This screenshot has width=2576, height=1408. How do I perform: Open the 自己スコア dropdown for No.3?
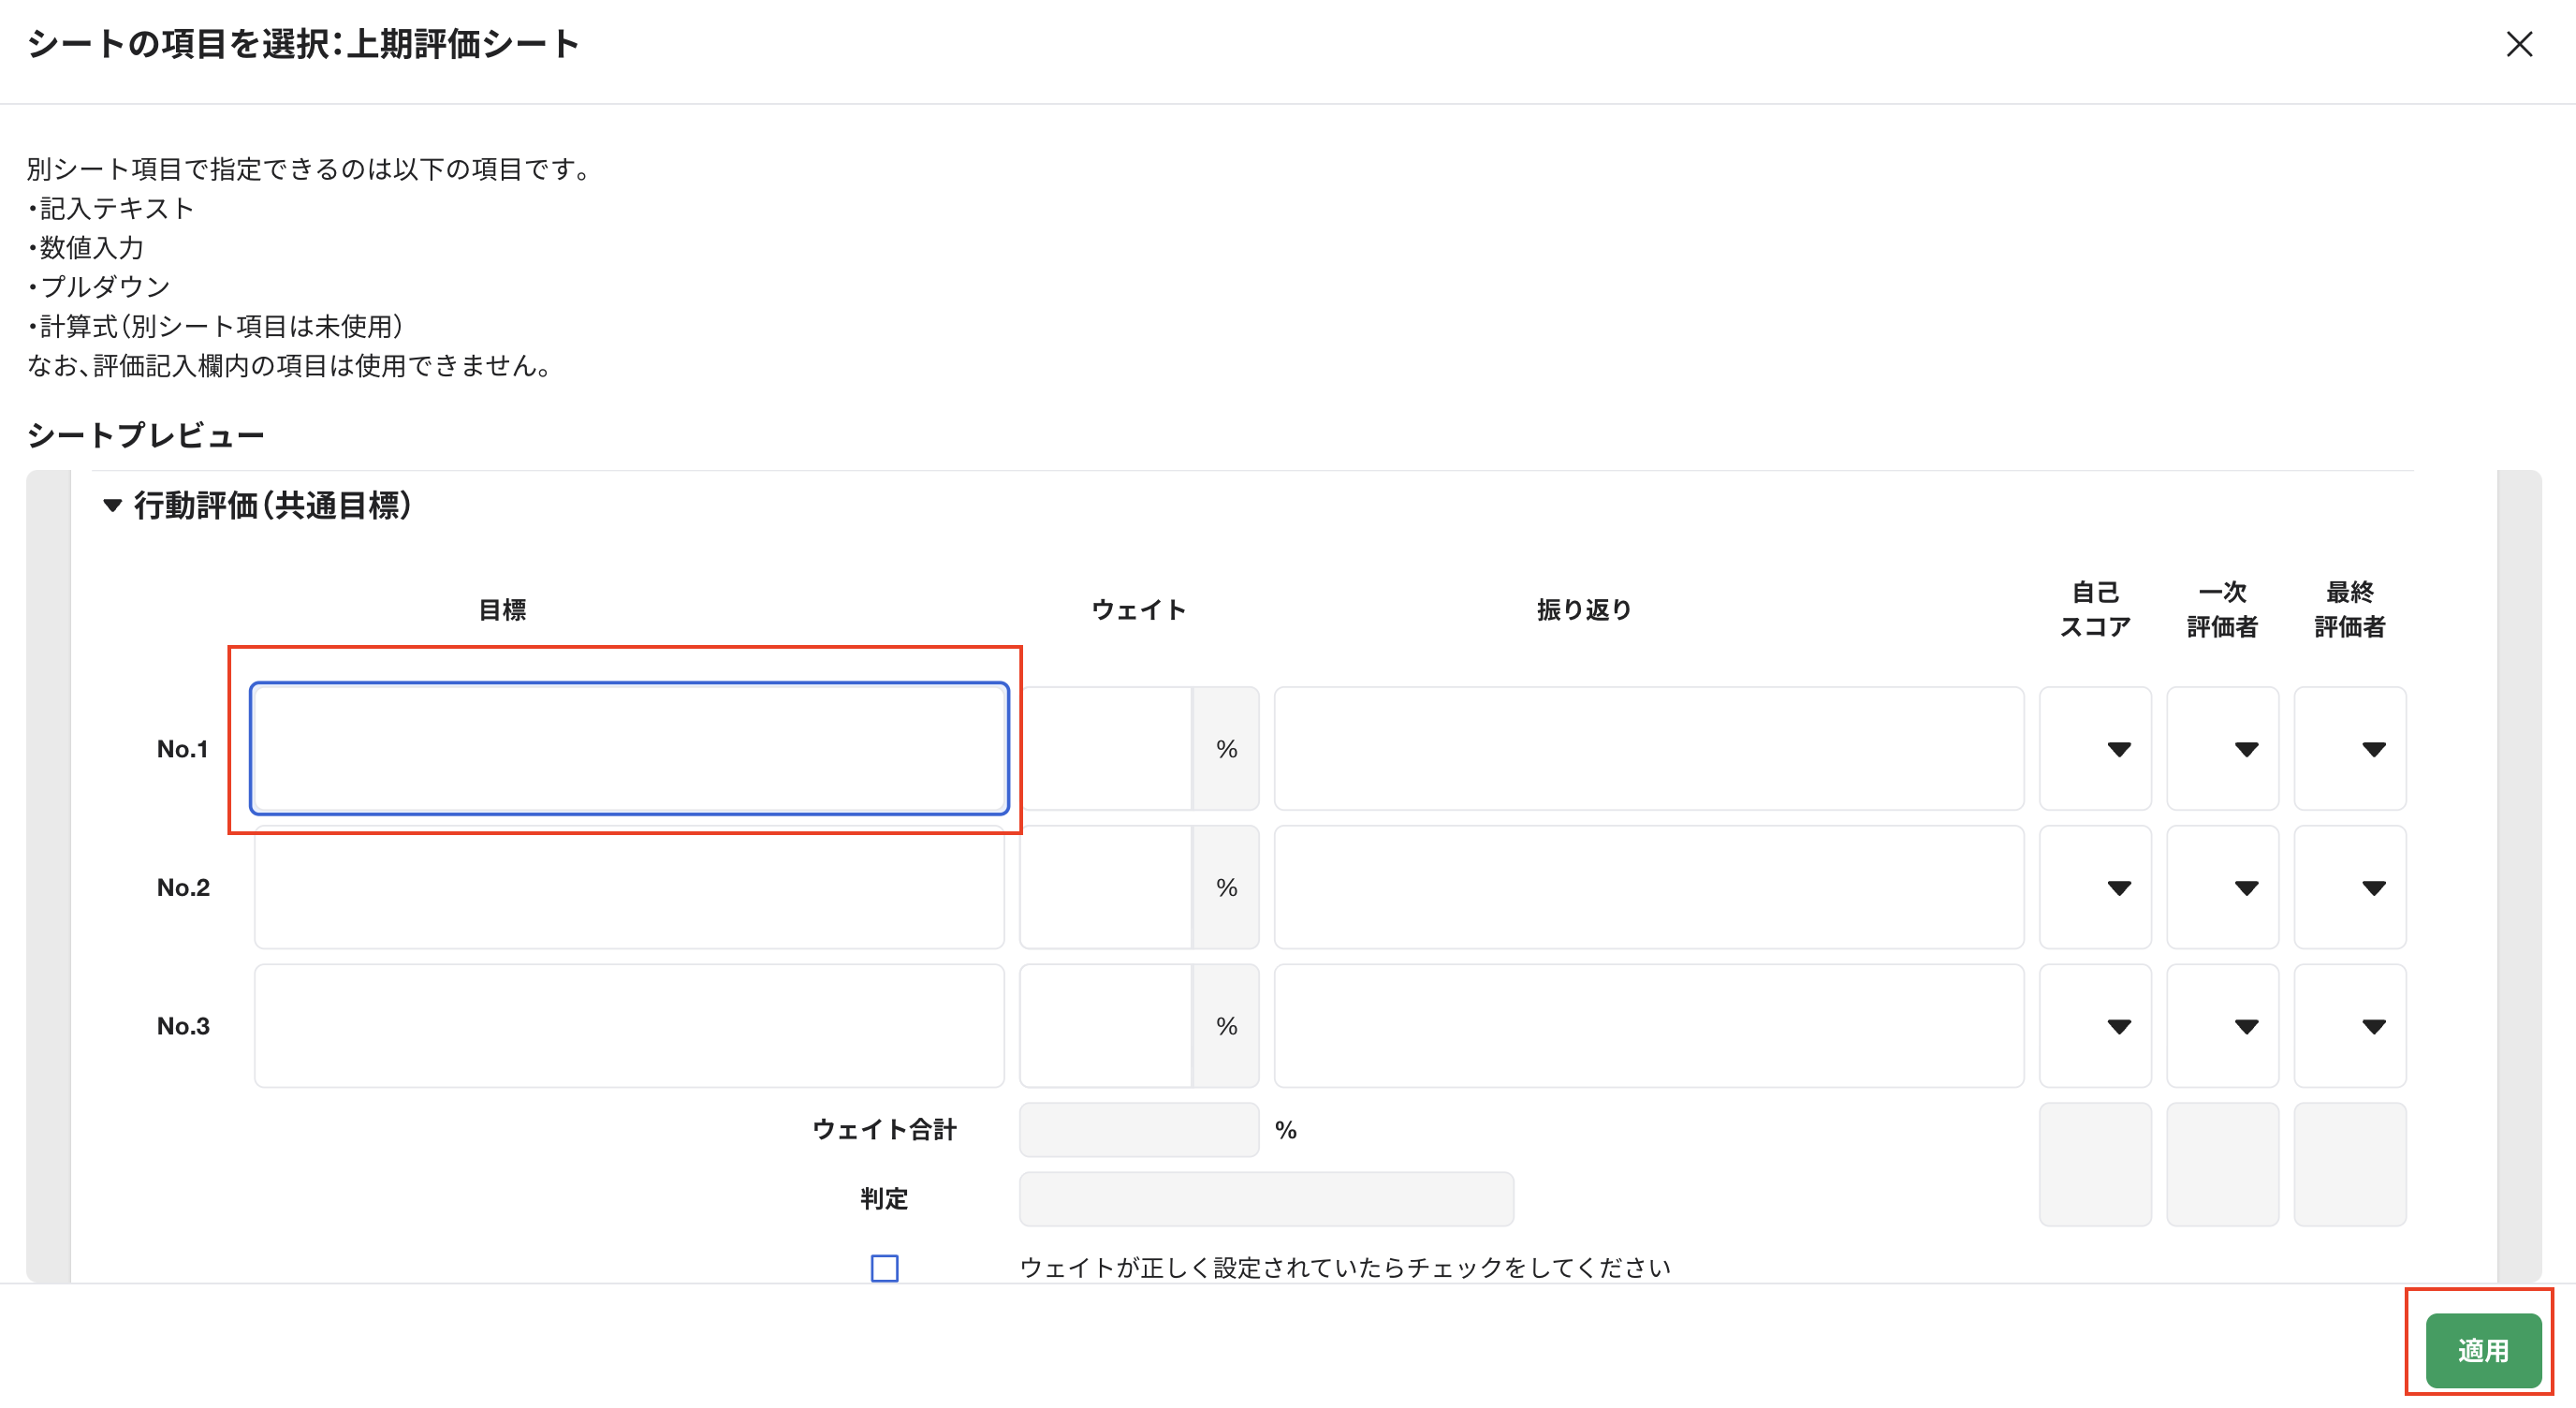pyautogui.click(x=2096, y=1025)
